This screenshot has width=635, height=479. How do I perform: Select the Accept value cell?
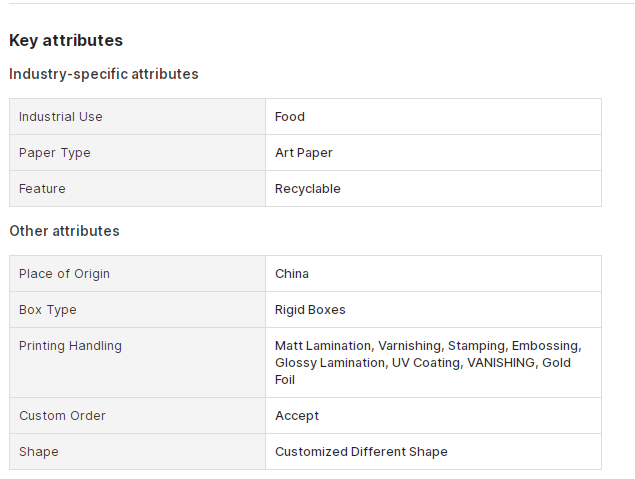pos(433,416)
